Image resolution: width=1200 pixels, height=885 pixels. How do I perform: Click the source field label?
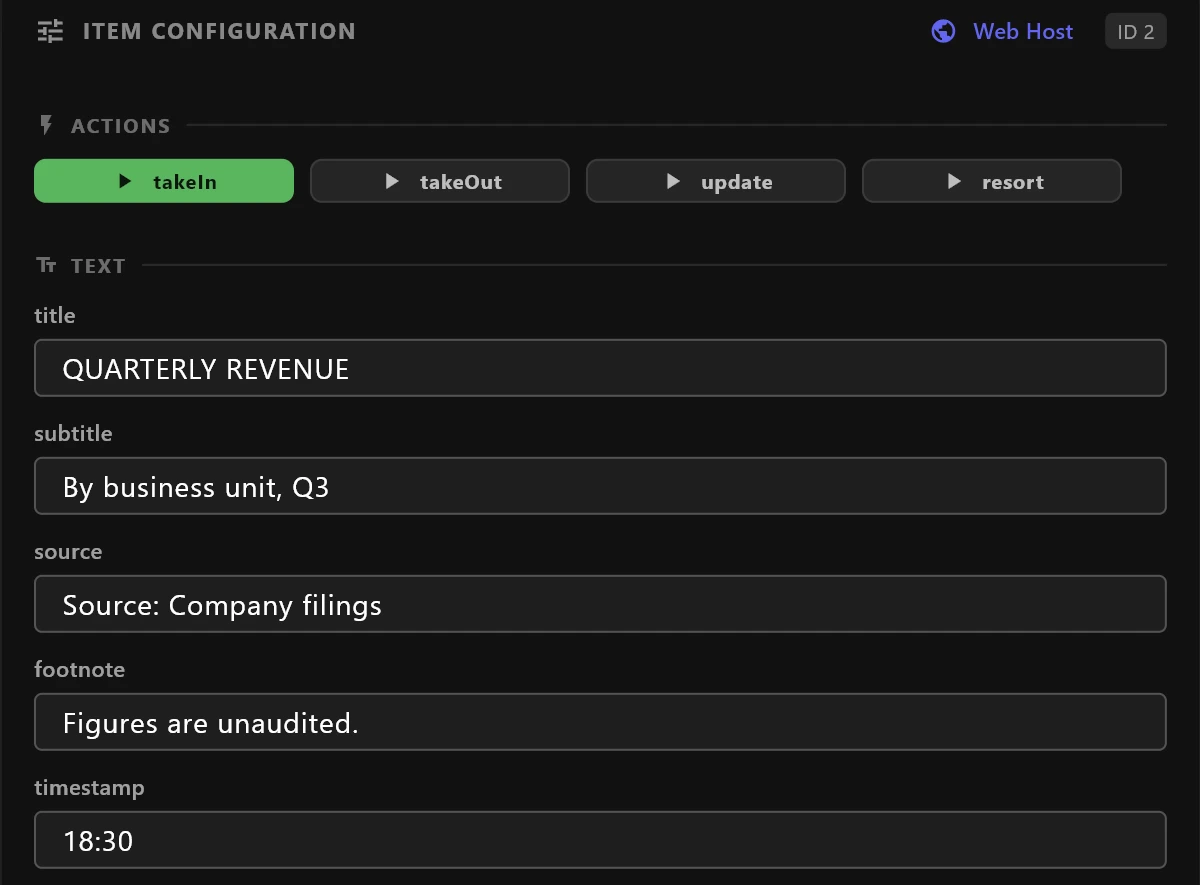[x=68, y=551]
